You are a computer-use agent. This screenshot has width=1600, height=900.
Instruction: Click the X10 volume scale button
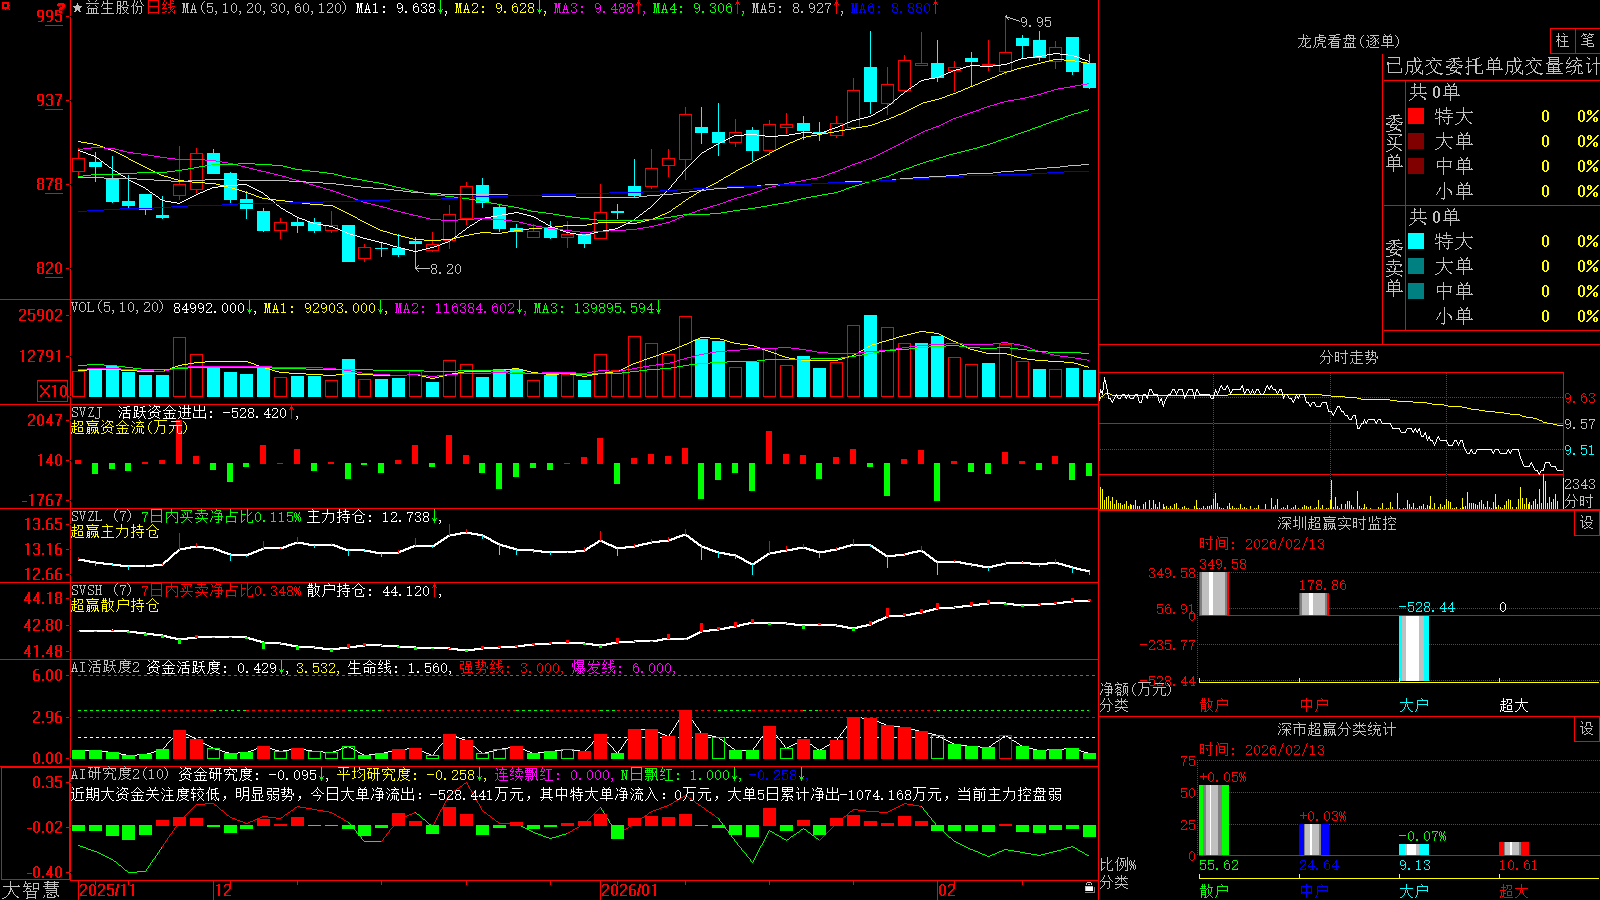(x=53, y=391)
